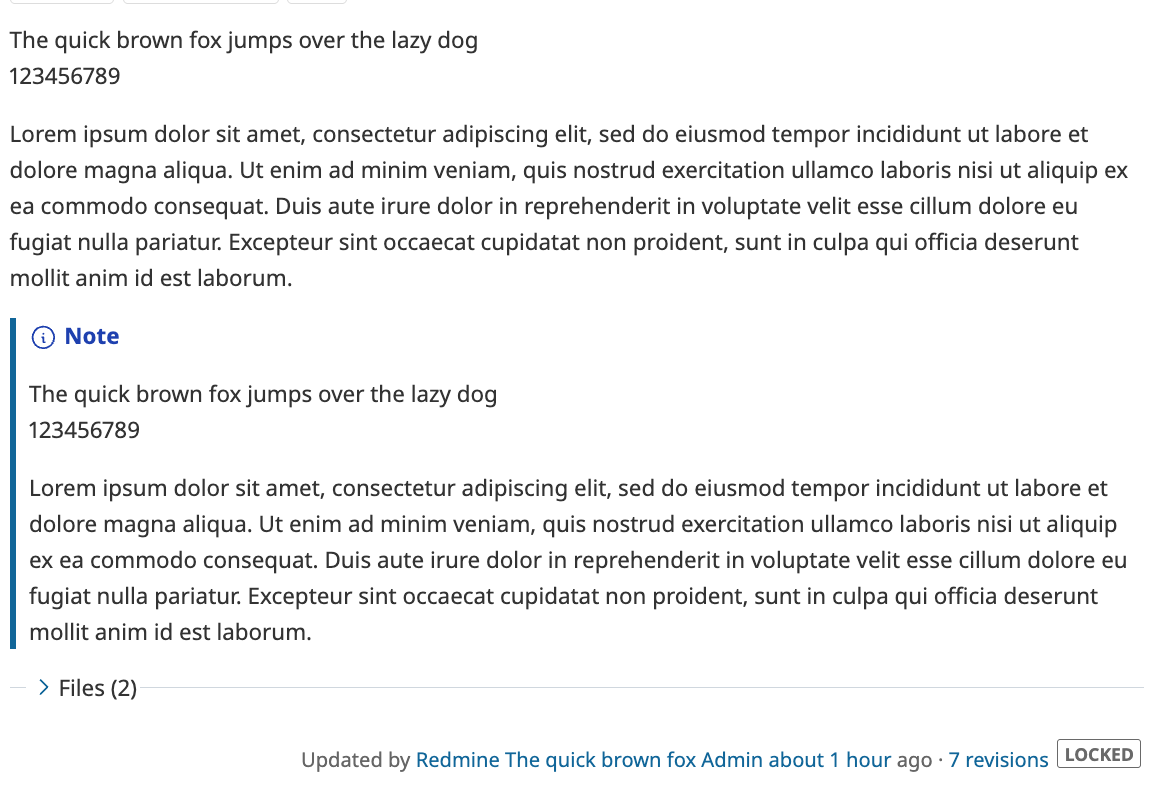This screenshot has width=1156, height=798.
Task: Click the 123456789 line above the Note
Action: point(65,76)
